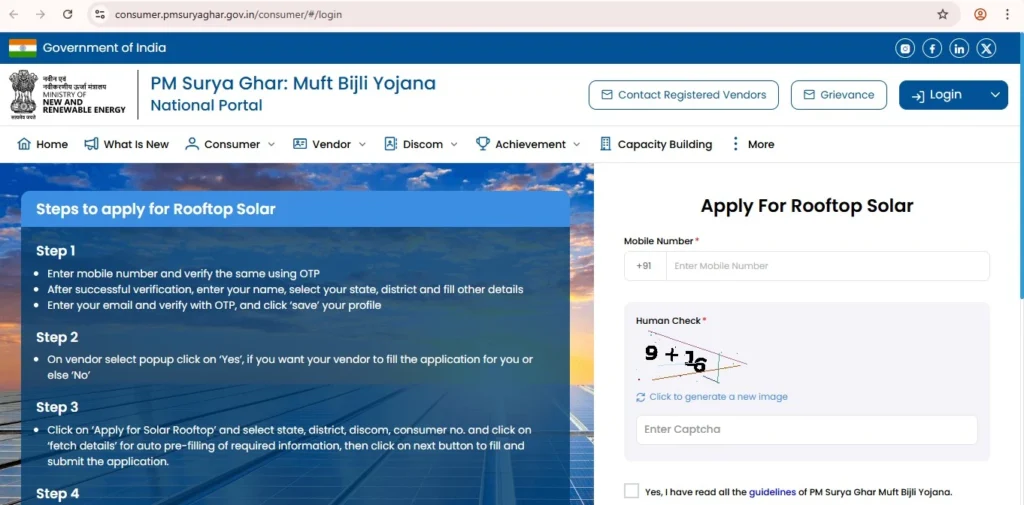Open the browser profile avatar
This screenshot has height=505, width=1024.
pyautogui.click(x=980, y=14)
